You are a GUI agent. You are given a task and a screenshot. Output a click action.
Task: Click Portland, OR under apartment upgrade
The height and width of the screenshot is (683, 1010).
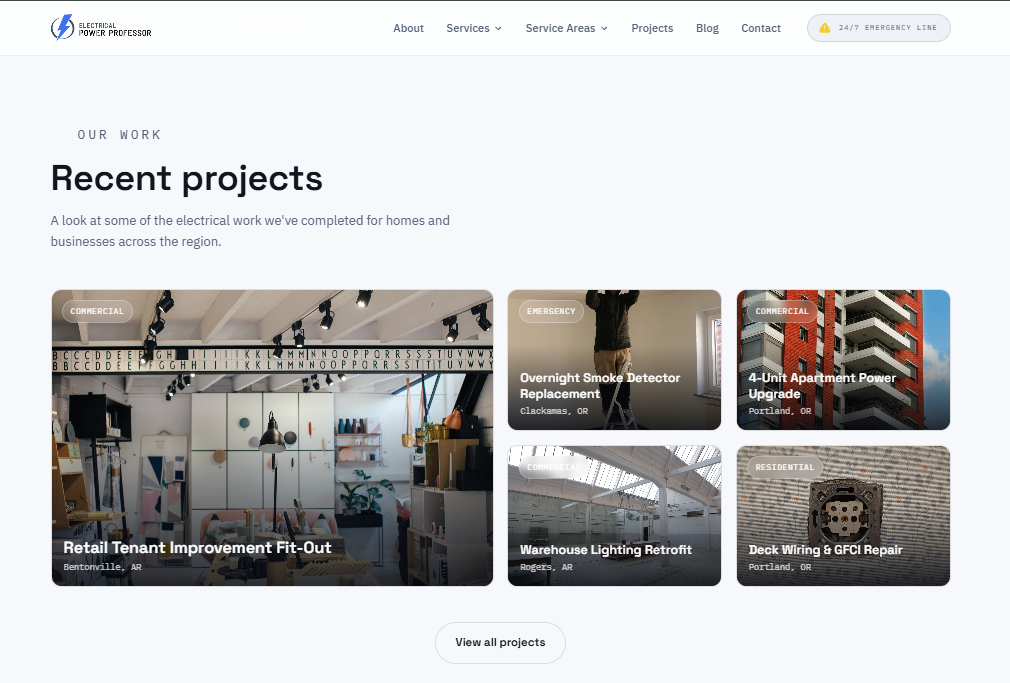point(779,411)
